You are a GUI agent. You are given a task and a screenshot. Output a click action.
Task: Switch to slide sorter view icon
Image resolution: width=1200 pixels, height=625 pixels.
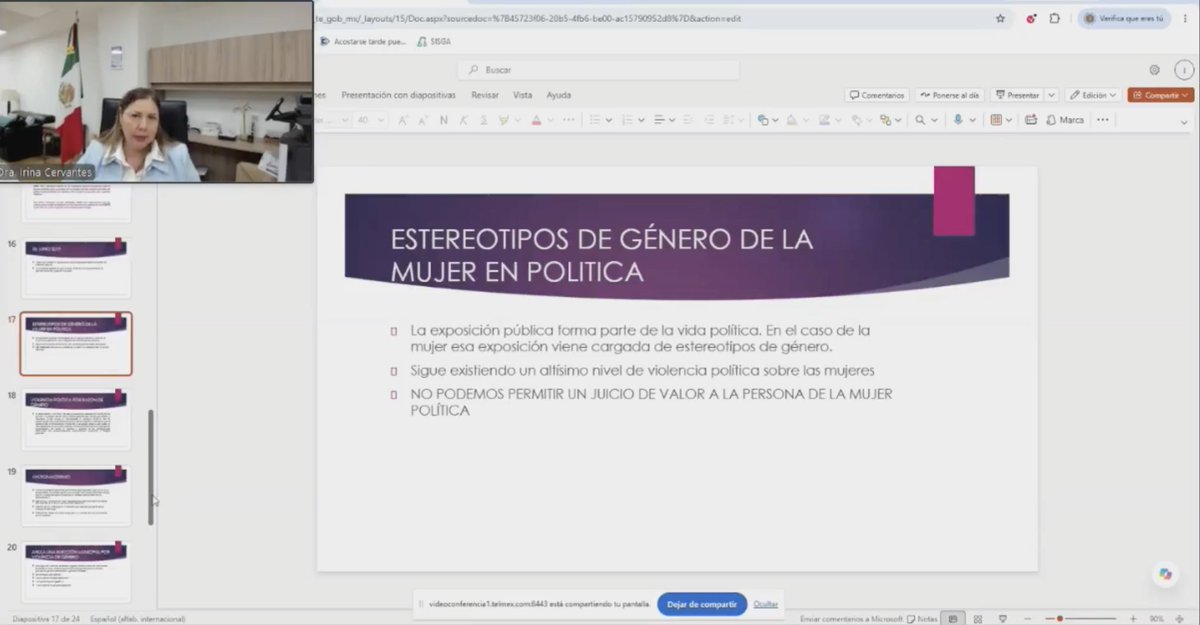pos(978,619)
